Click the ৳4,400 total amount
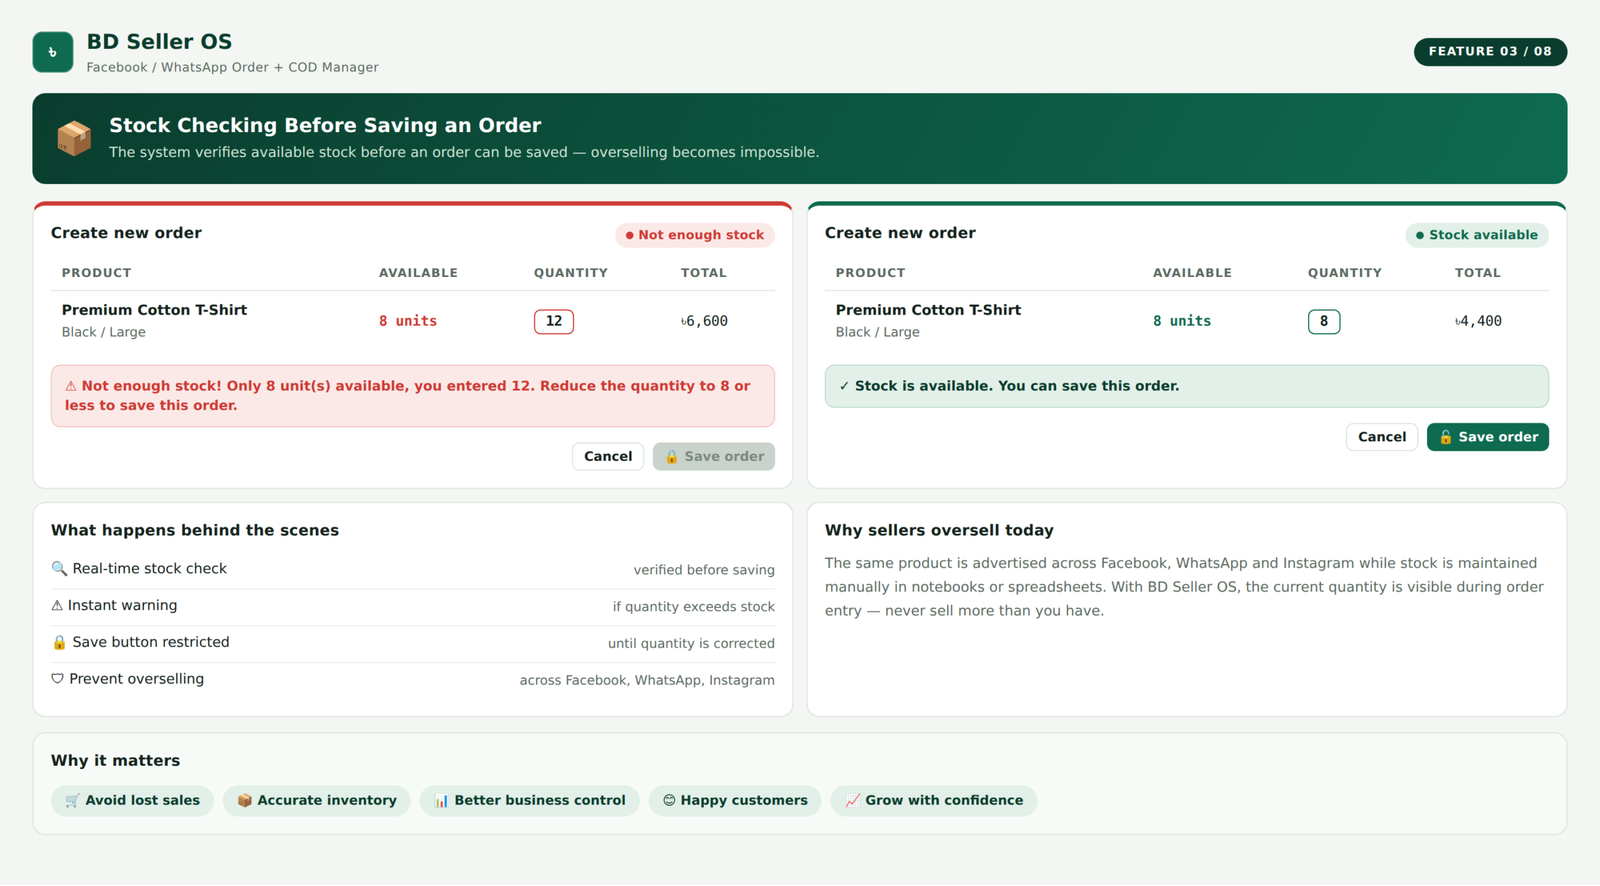Image resolution: width=1600 pixels, height=886 pixels. 1478,321
